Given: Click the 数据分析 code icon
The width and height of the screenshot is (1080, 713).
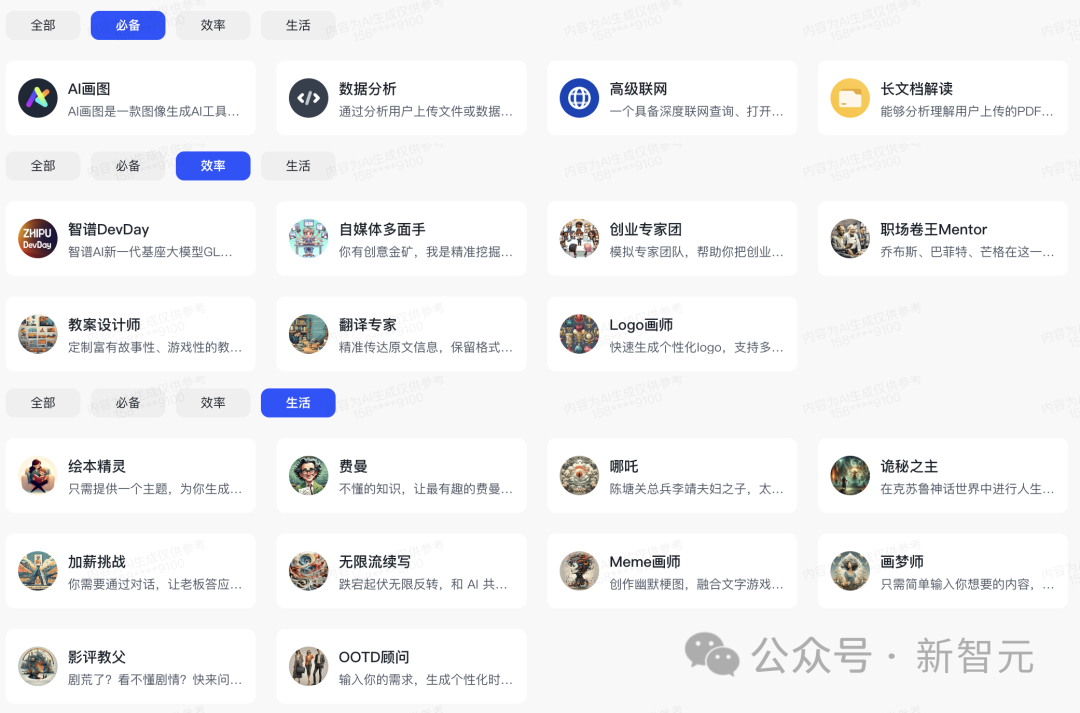Looking at the screenshot, I should pos(308,97).
